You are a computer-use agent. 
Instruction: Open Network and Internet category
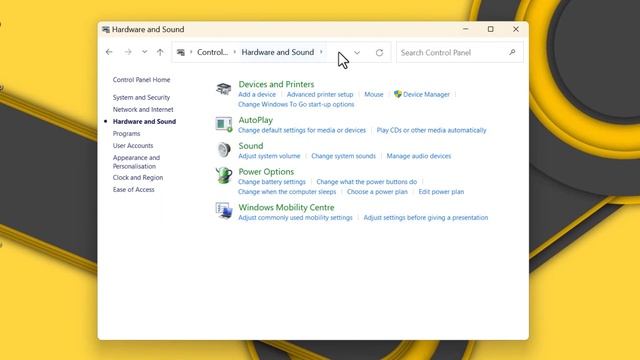143,109
